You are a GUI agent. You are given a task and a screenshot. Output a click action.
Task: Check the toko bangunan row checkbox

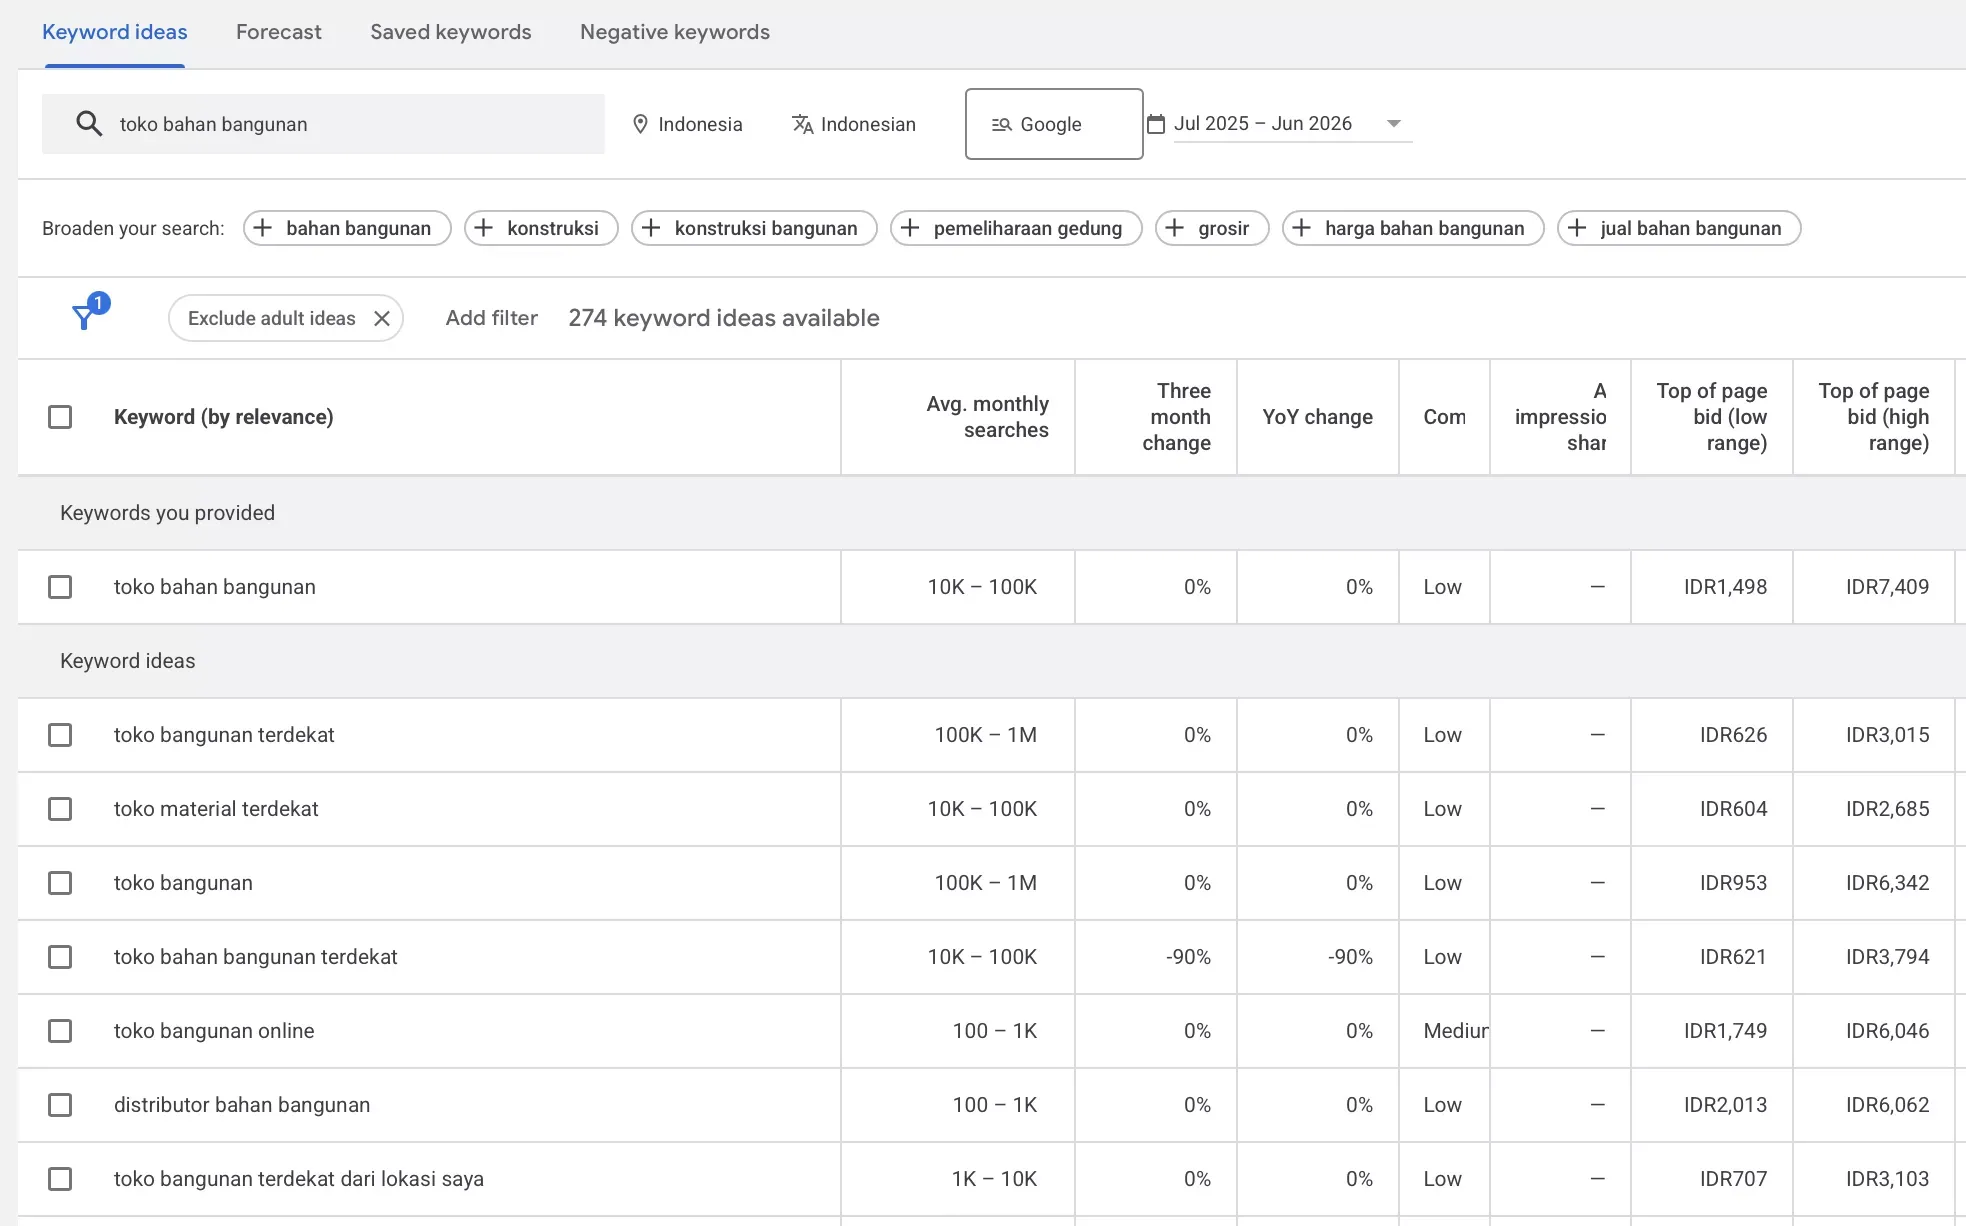pos(60,883)
